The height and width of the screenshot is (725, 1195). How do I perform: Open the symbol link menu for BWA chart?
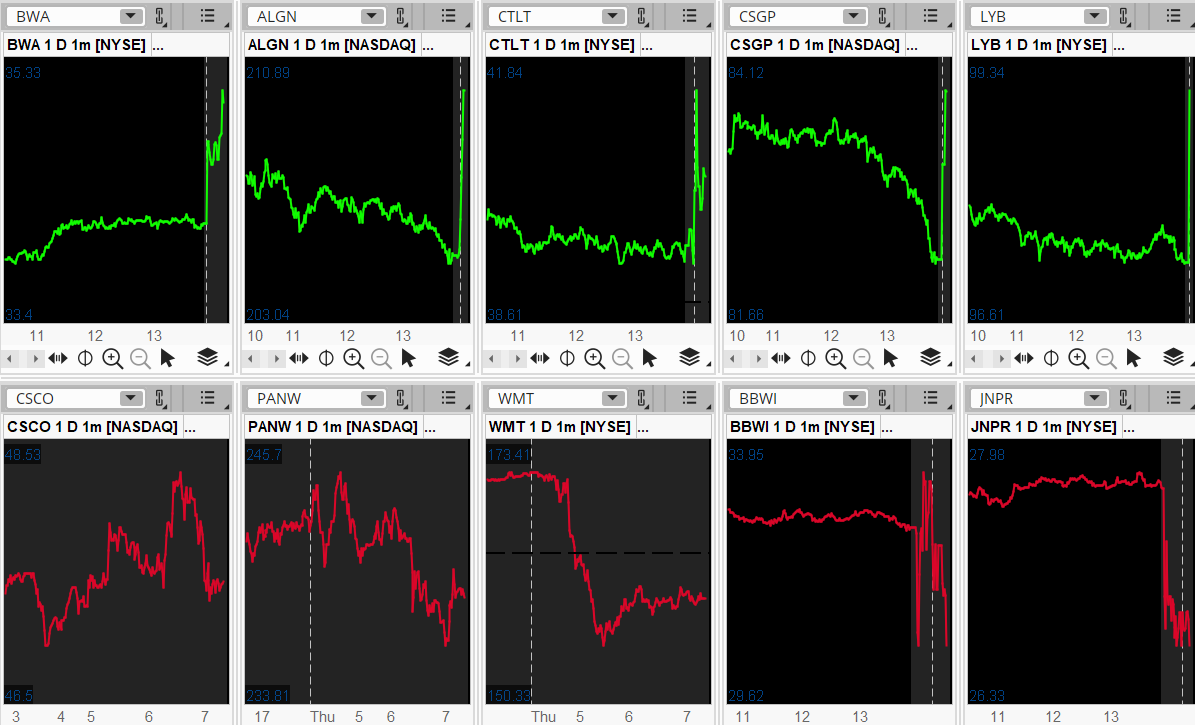(161, 16)
